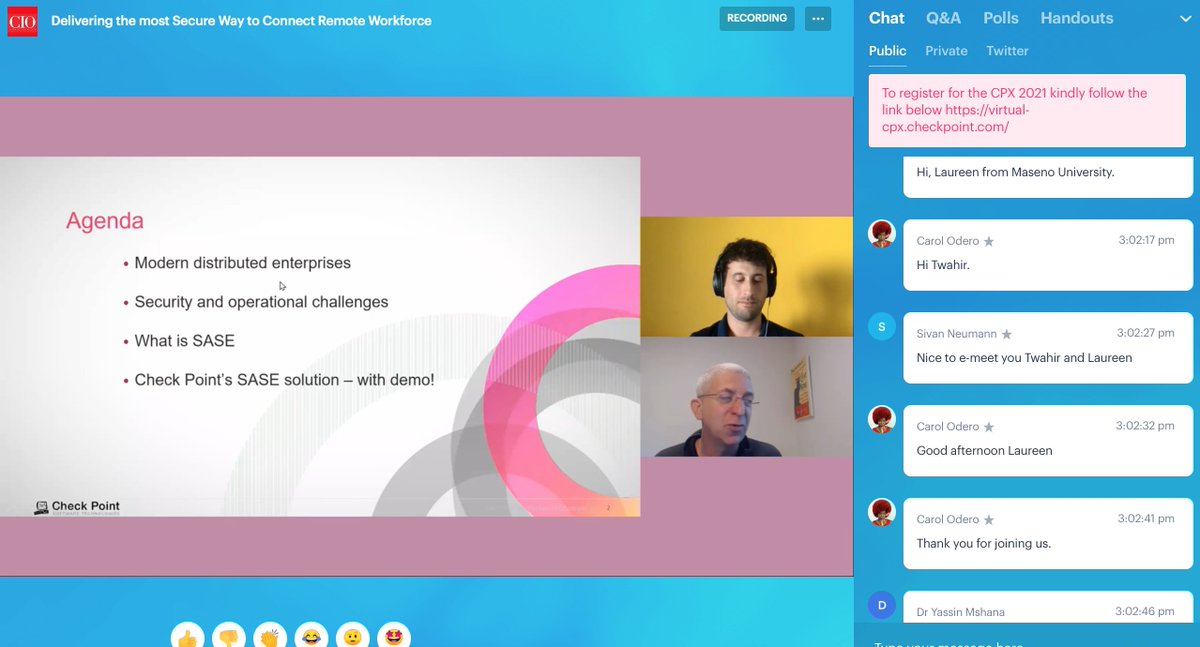Send a star-eyes emoji reaction
Screen dimensions: 1200x647
[x=394, y=635]
